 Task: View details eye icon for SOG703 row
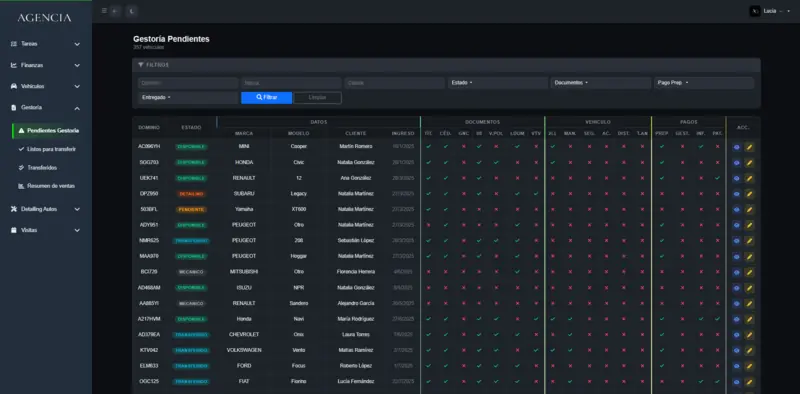(737, 163)
